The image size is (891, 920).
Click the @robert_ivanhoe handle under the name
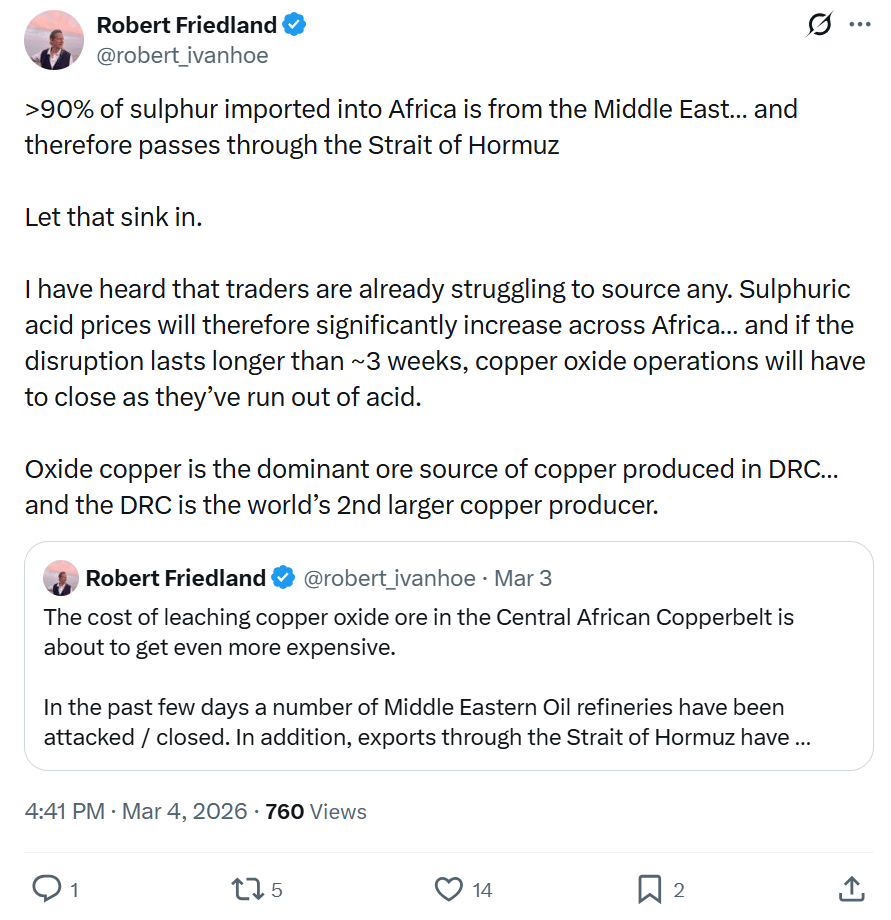point(182,55)
